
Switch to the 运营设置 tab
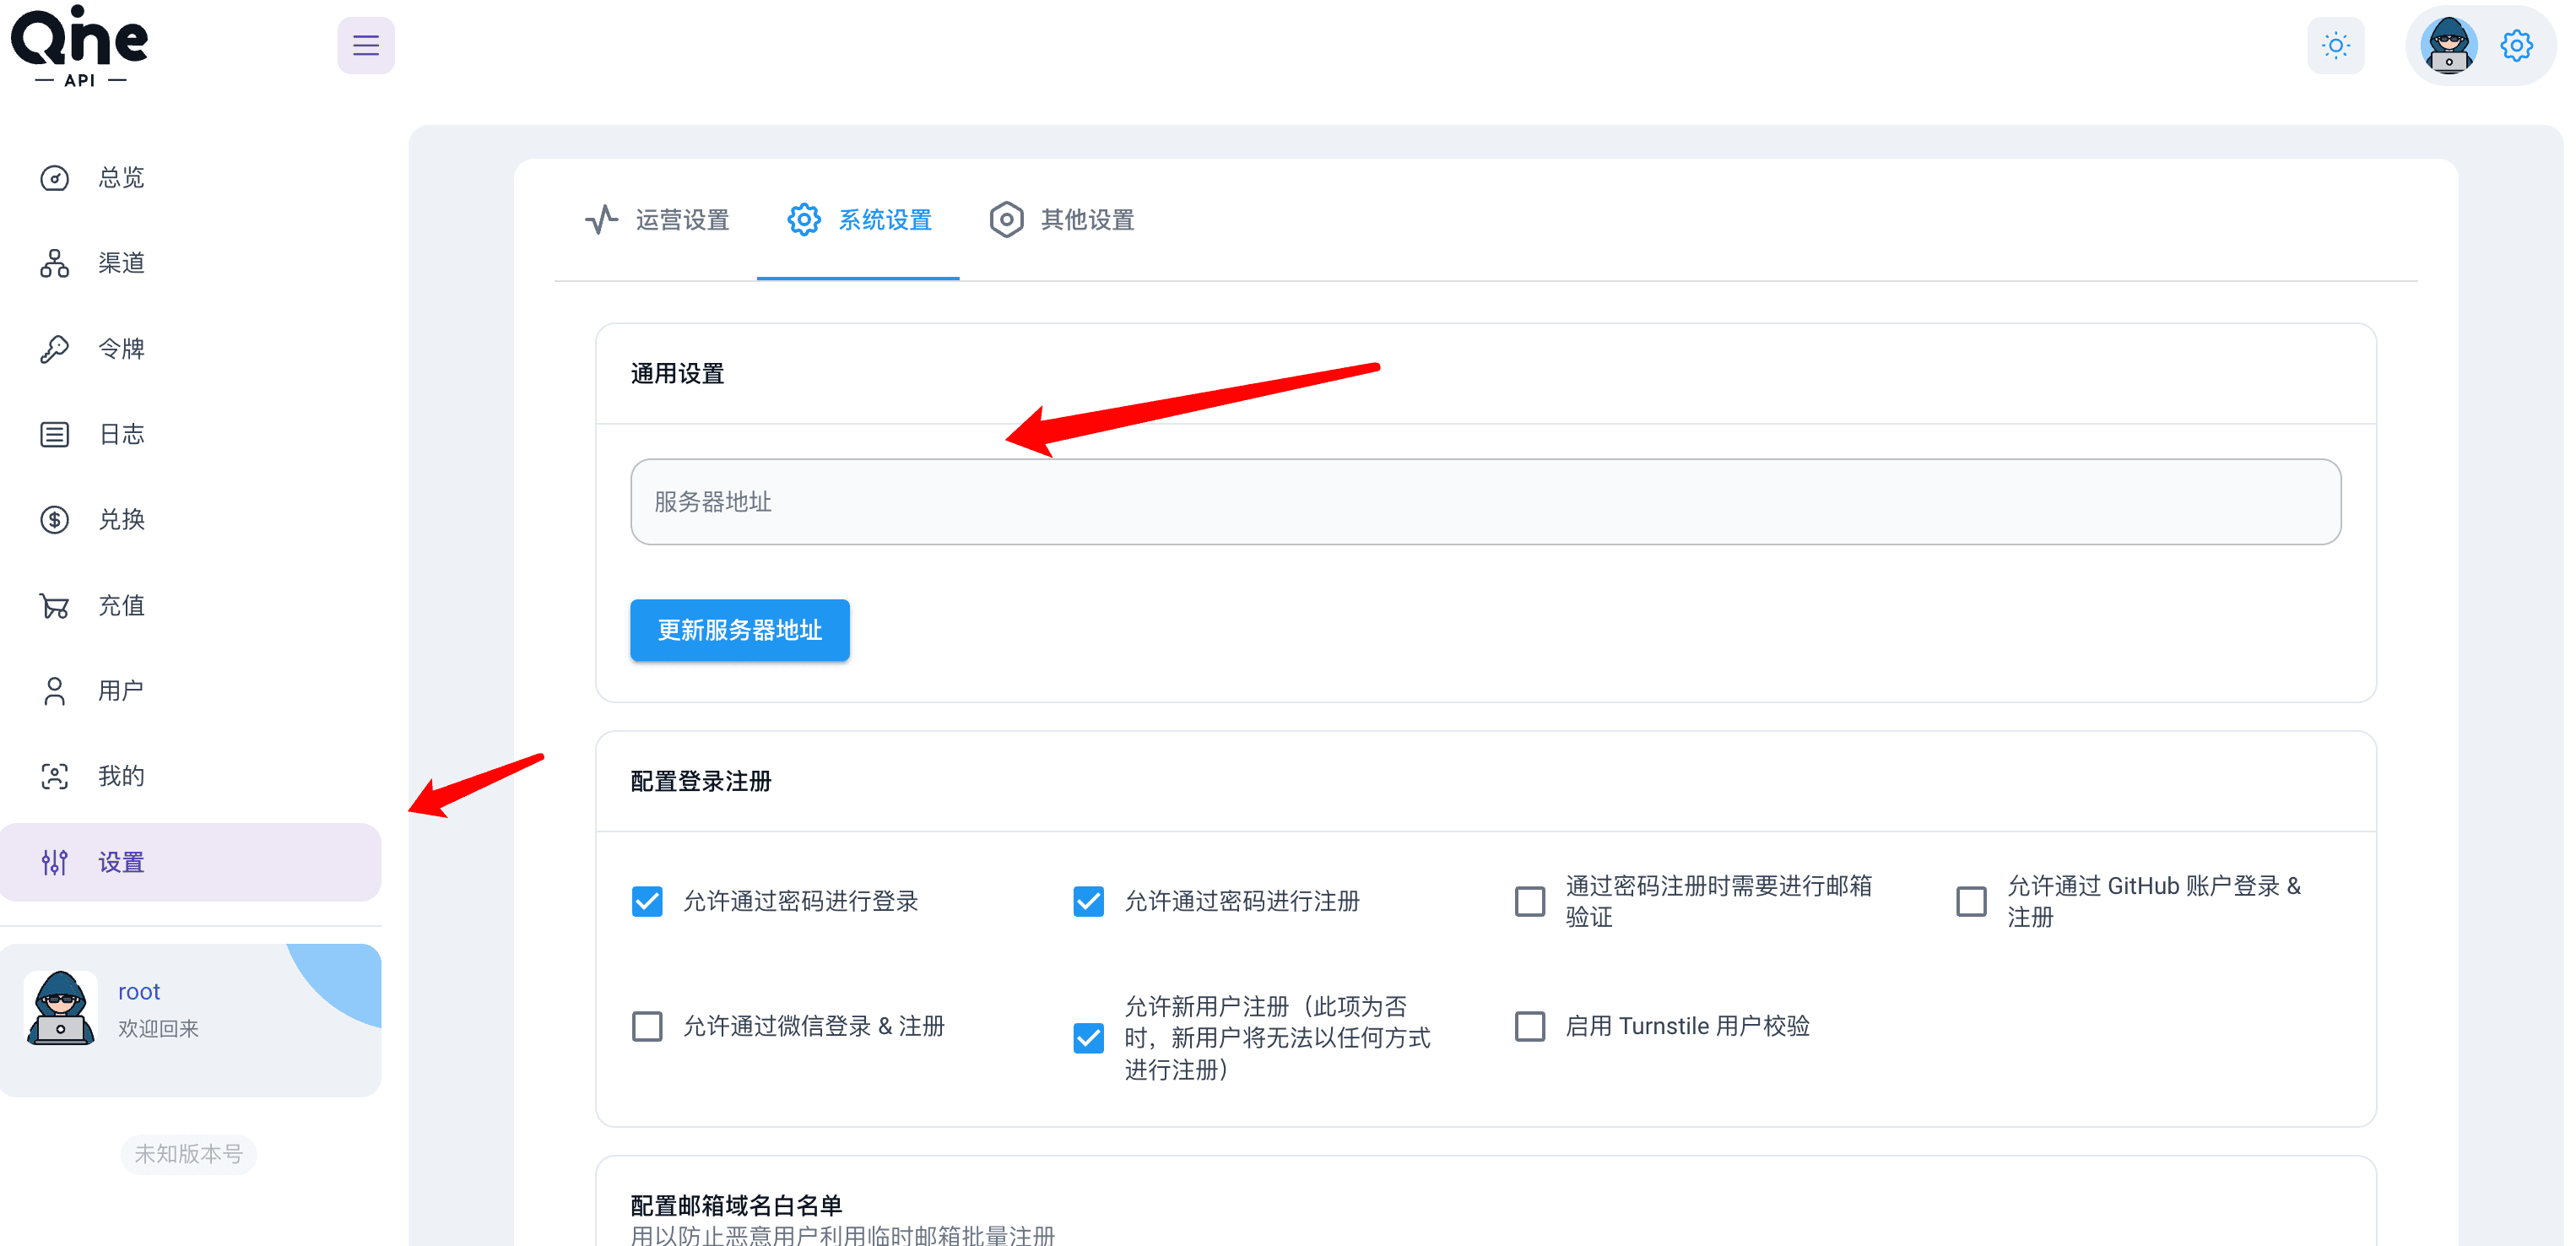coord(656,220)
